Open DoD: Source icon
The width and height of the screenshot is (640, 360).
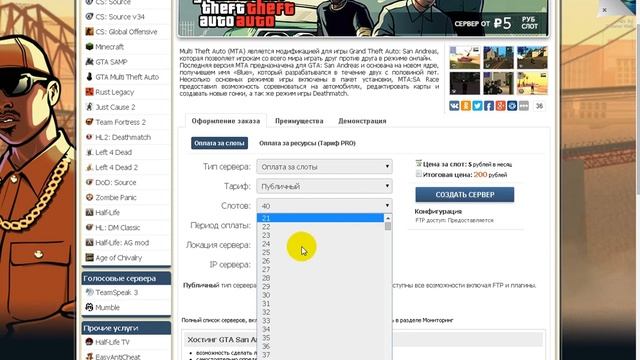tap(89, 182)
